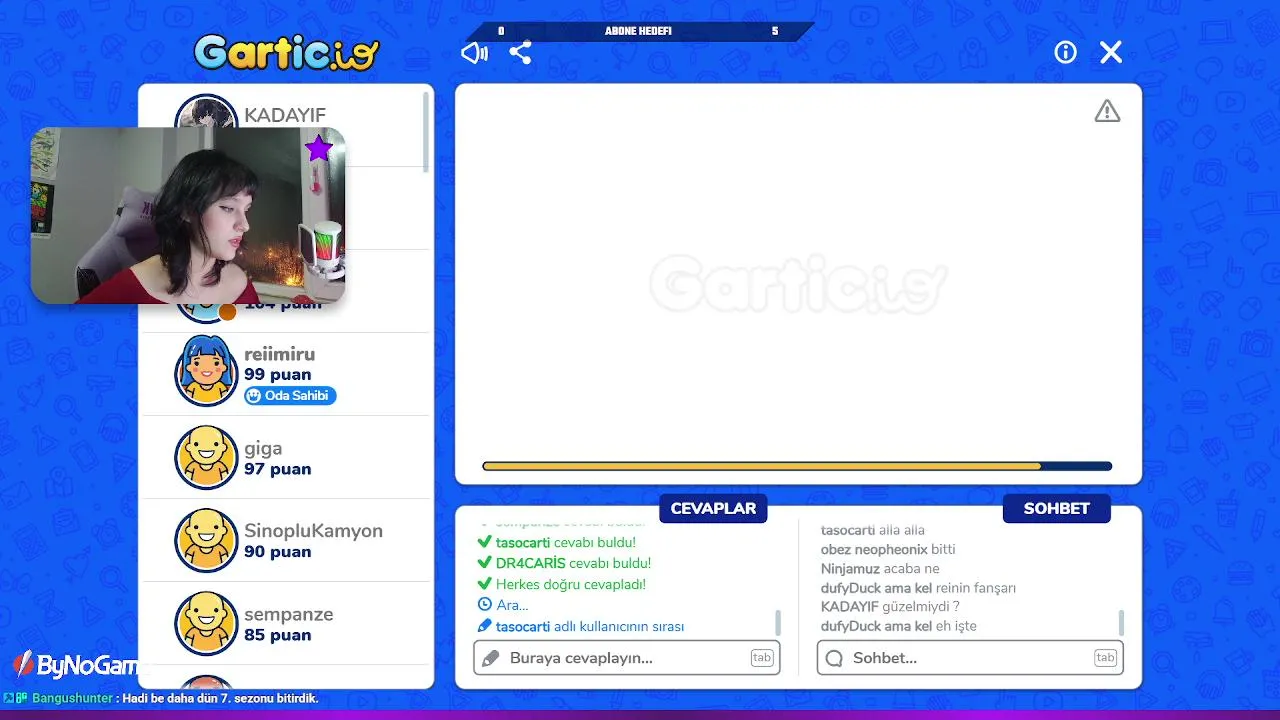Click the score 99 puan
1280x720 pixels.
tap(278, 375)
